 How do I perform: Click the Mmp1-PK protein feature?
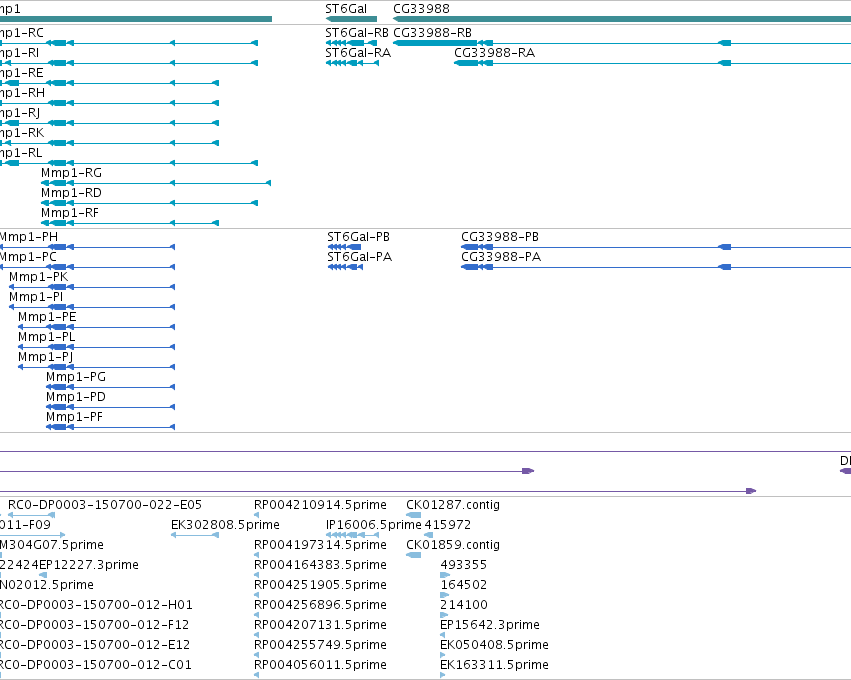pyautogui.click(x=92, y=287)
